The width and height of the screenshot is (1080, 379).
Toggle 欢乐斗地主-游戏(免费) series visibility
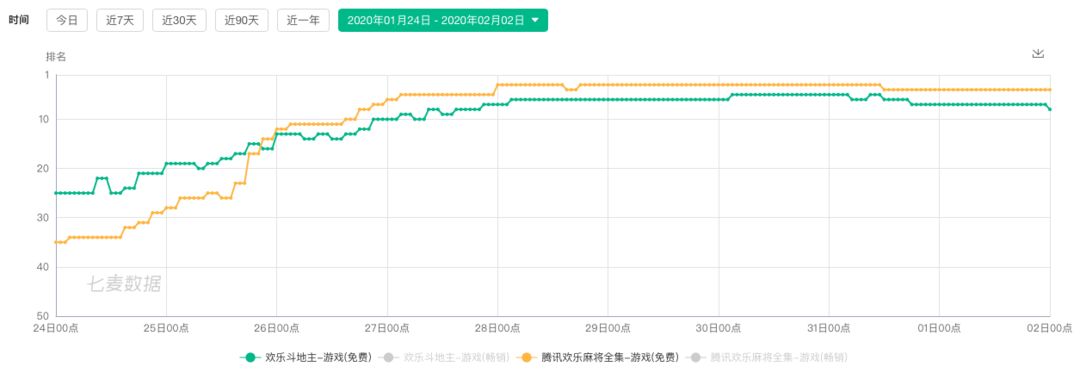(x=318, y=358)
